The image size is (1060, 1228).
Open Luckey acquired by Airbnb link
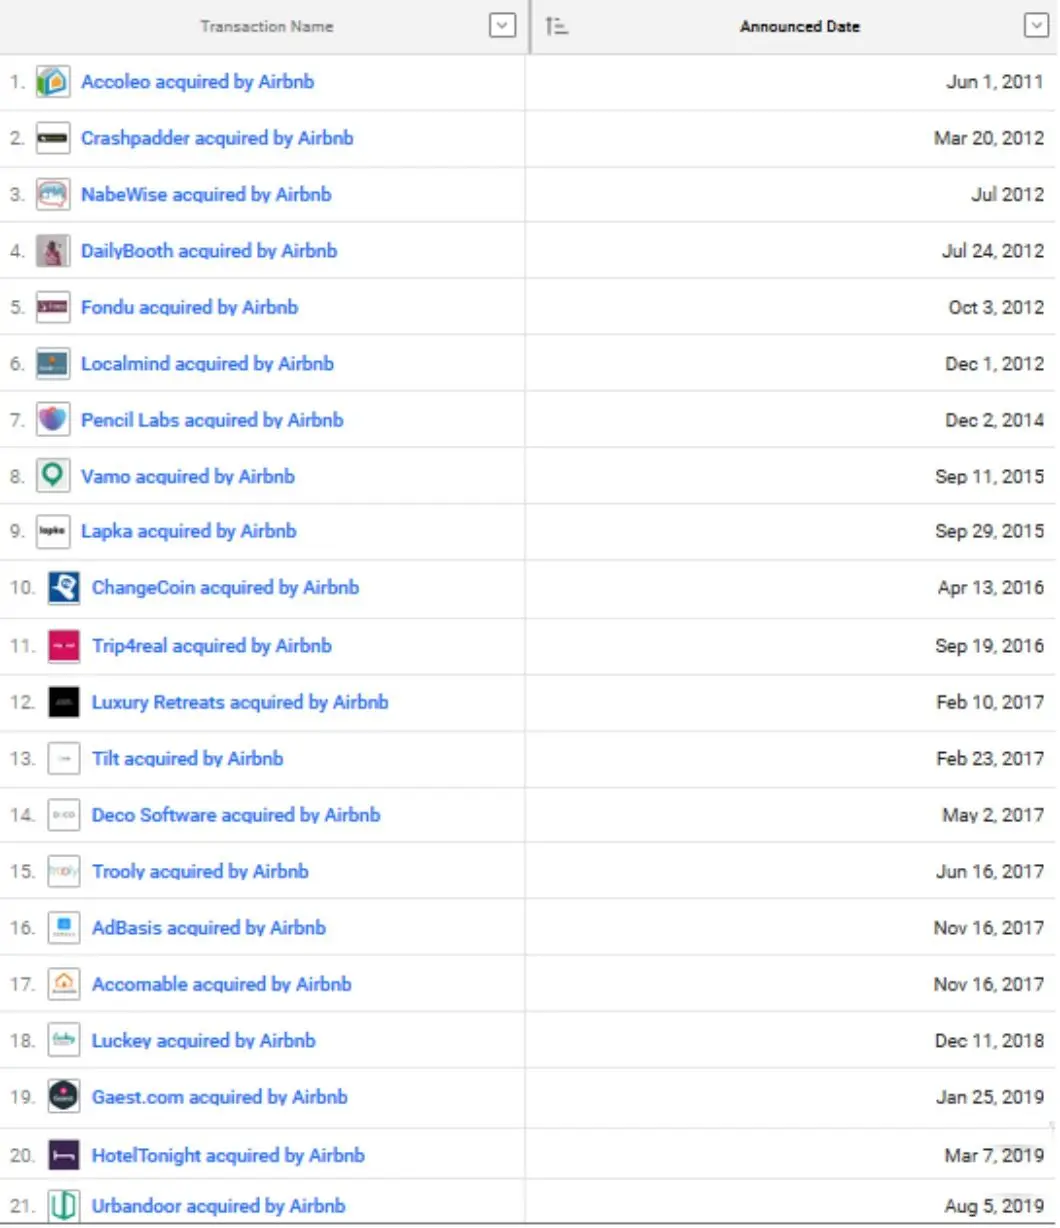tap(204, 1041)
